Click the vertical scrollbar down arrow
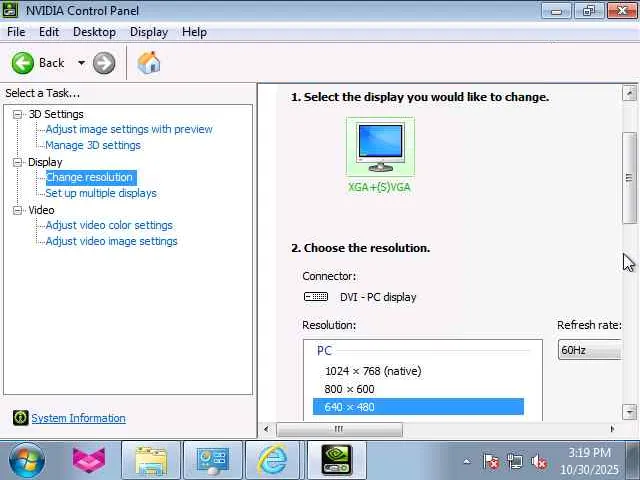This screenshot has height=480, width=640. pos(629,412)
